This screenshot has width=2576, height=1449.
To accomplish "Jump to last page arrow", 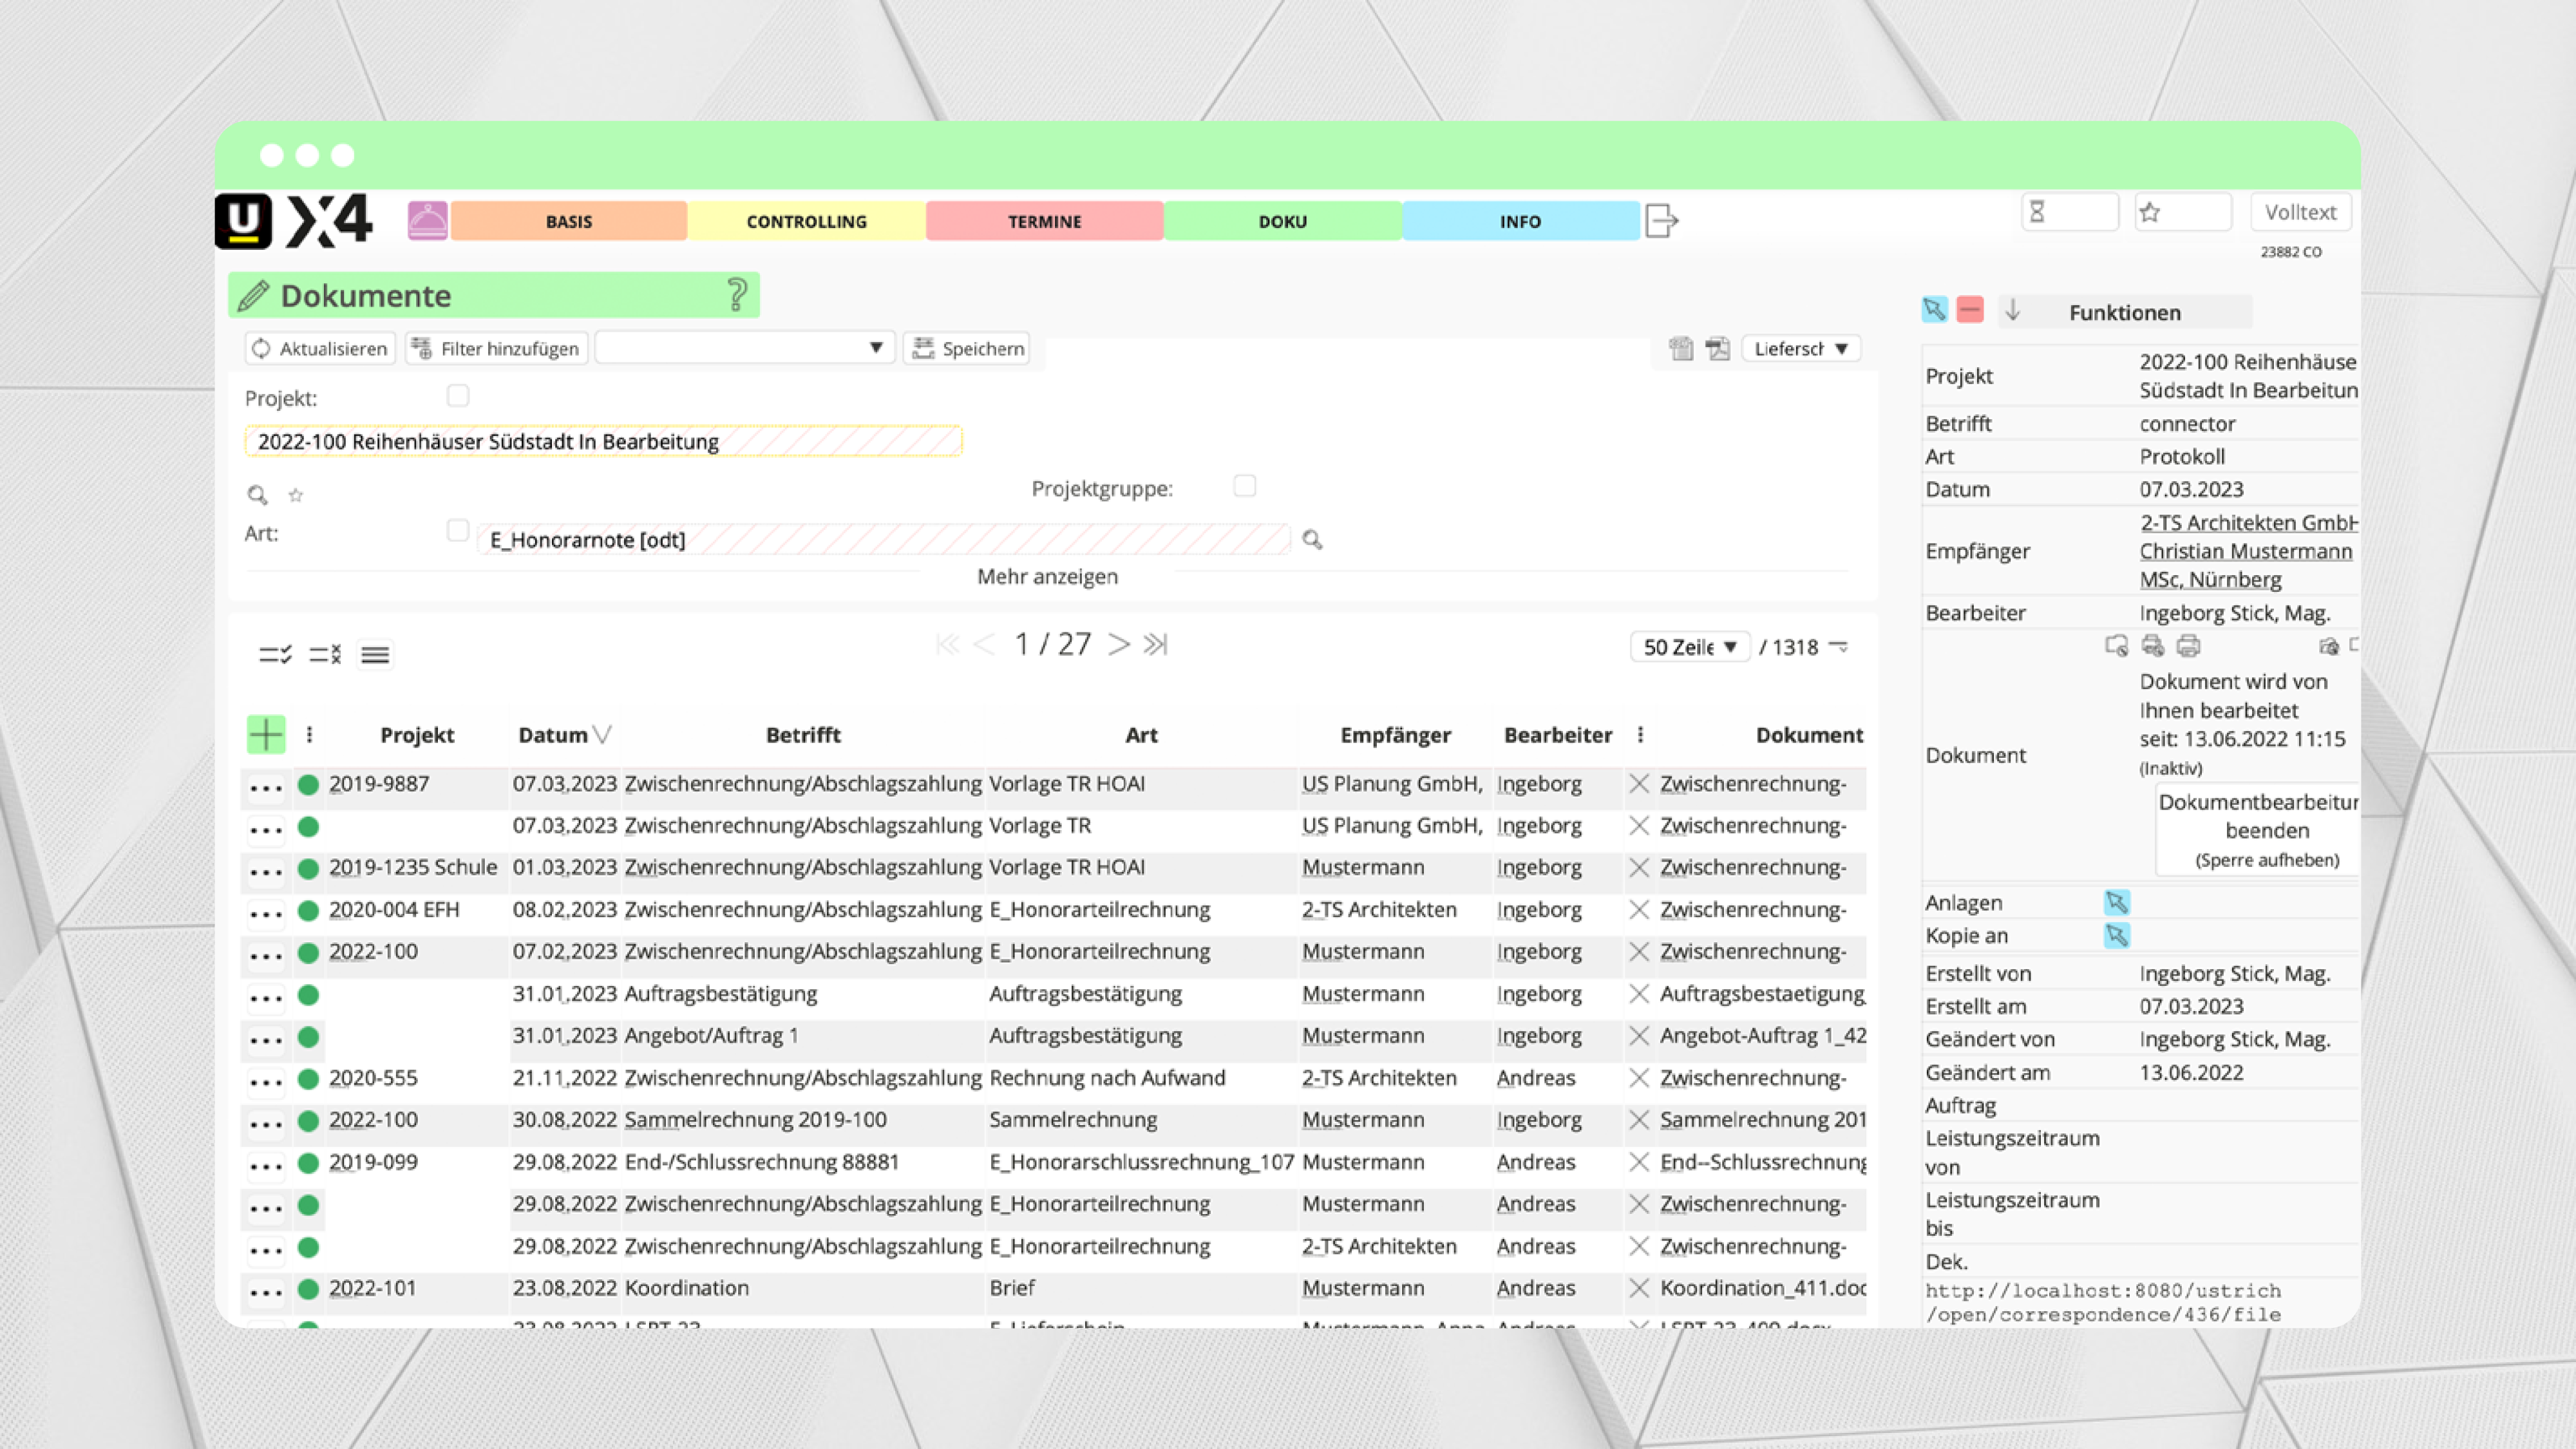I will tap(1156, 645).
